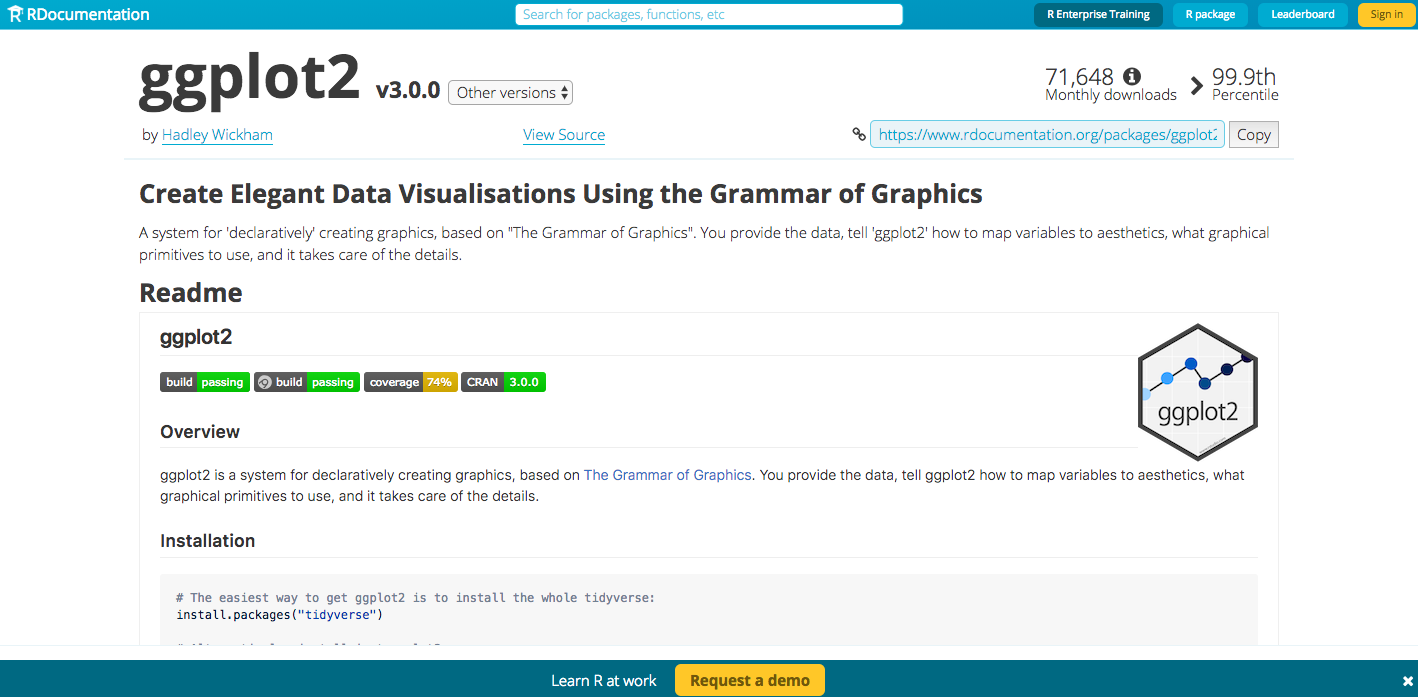This screenshot has width=1418, height=697.
Task: Open R Enterprise Training menu item
Action: coord(1098,14)
